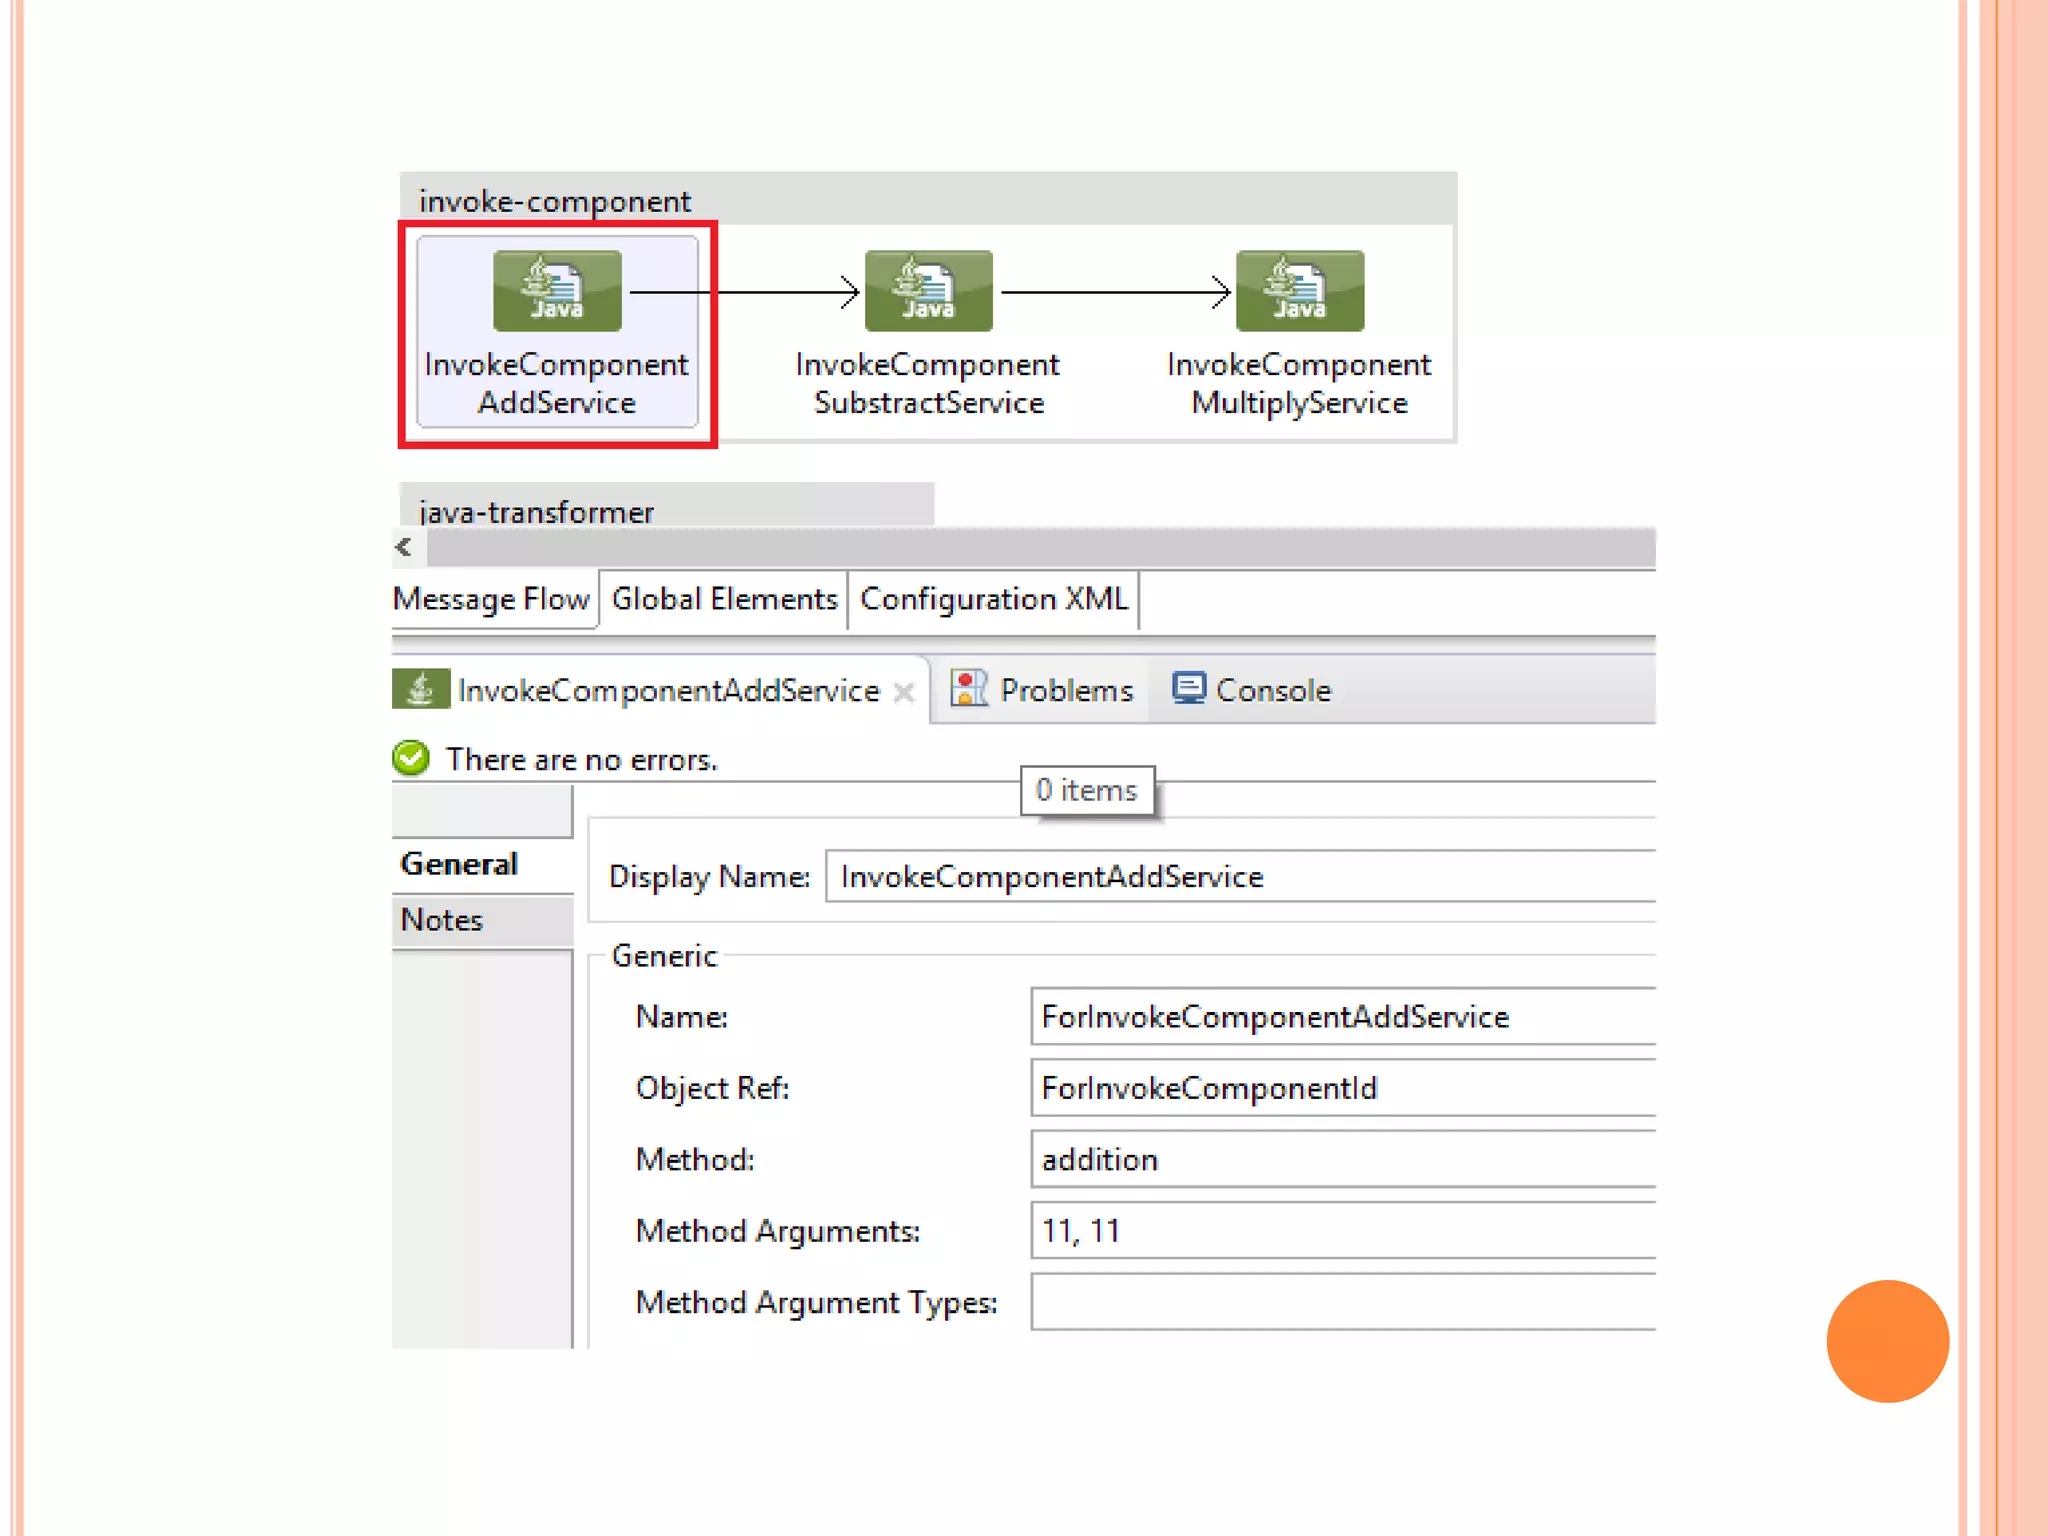Open the Global Elements tab
Image resolution: width=2048 pixels, height=1536 pixels.
[724, 599]
